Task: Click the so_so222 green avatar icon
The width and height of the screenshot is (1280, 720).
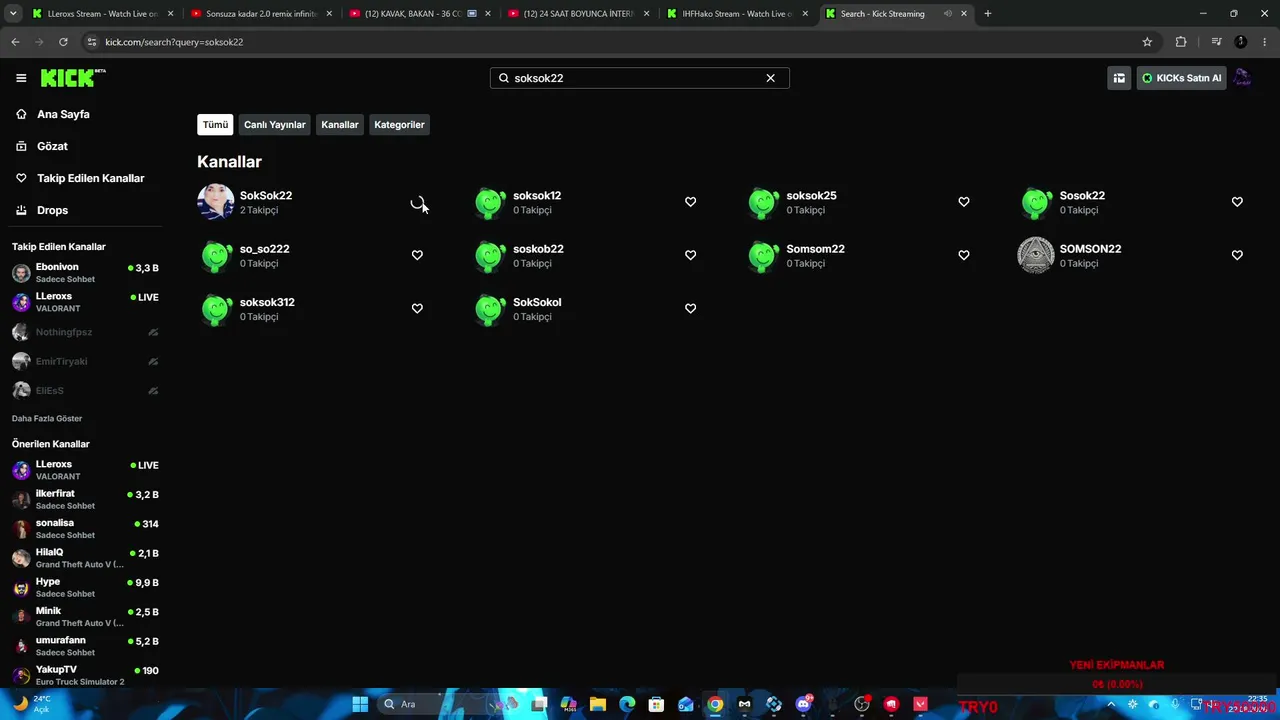Action: (x=217, y=255)
